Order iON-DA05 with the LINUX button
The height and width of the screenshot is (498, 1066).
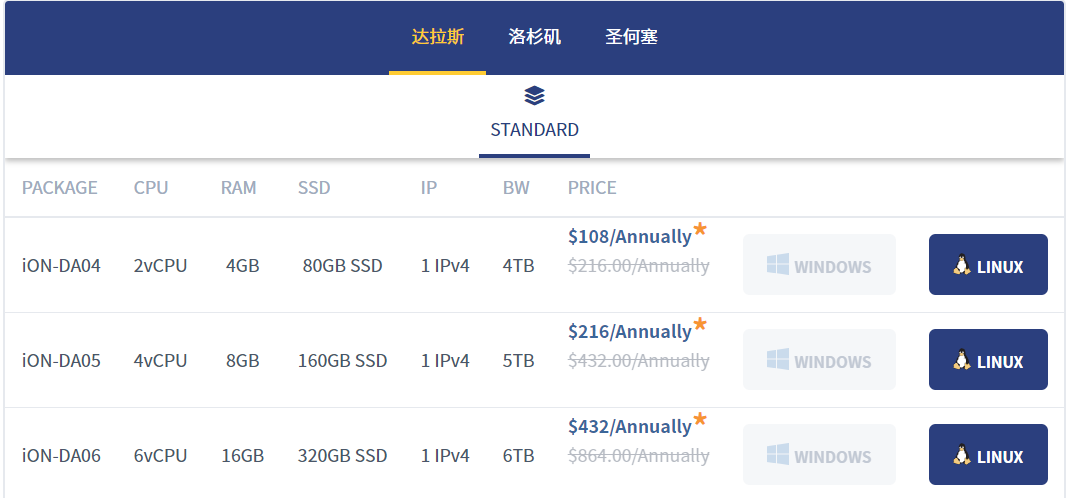(988, 360)
